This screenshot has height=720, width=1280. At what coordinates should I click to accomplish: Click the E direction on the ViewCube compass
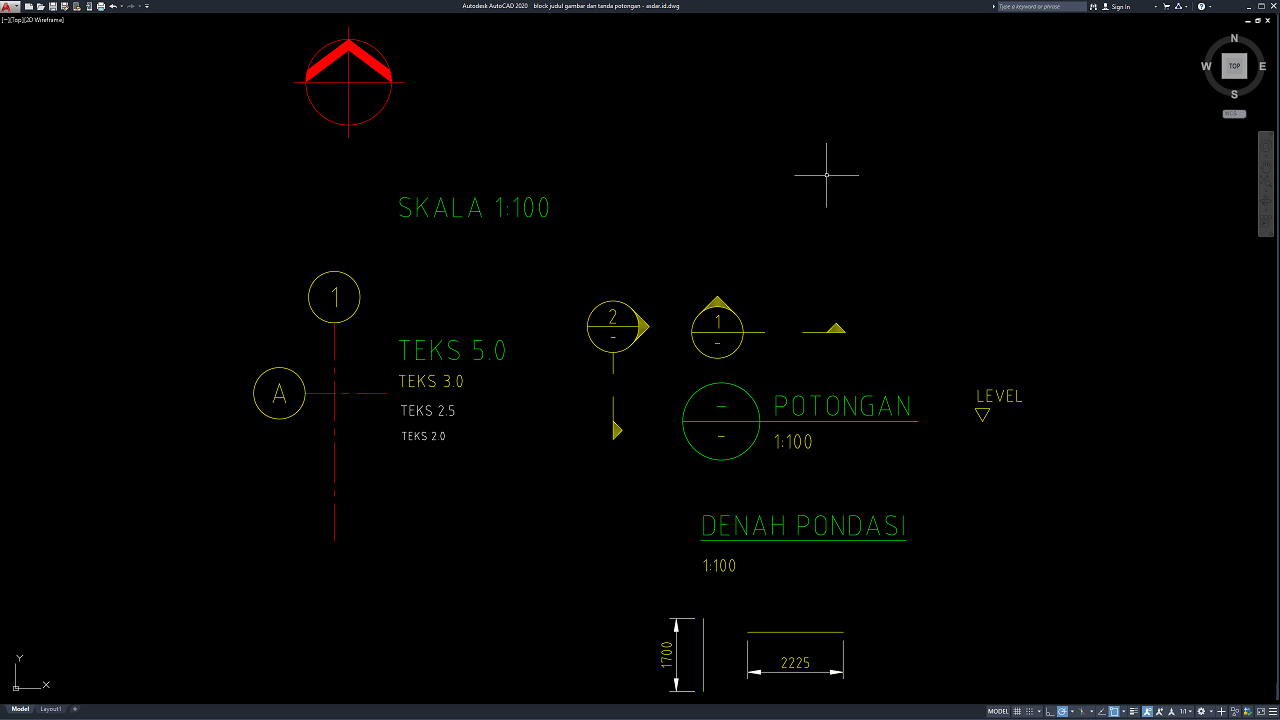(1262, 66)
